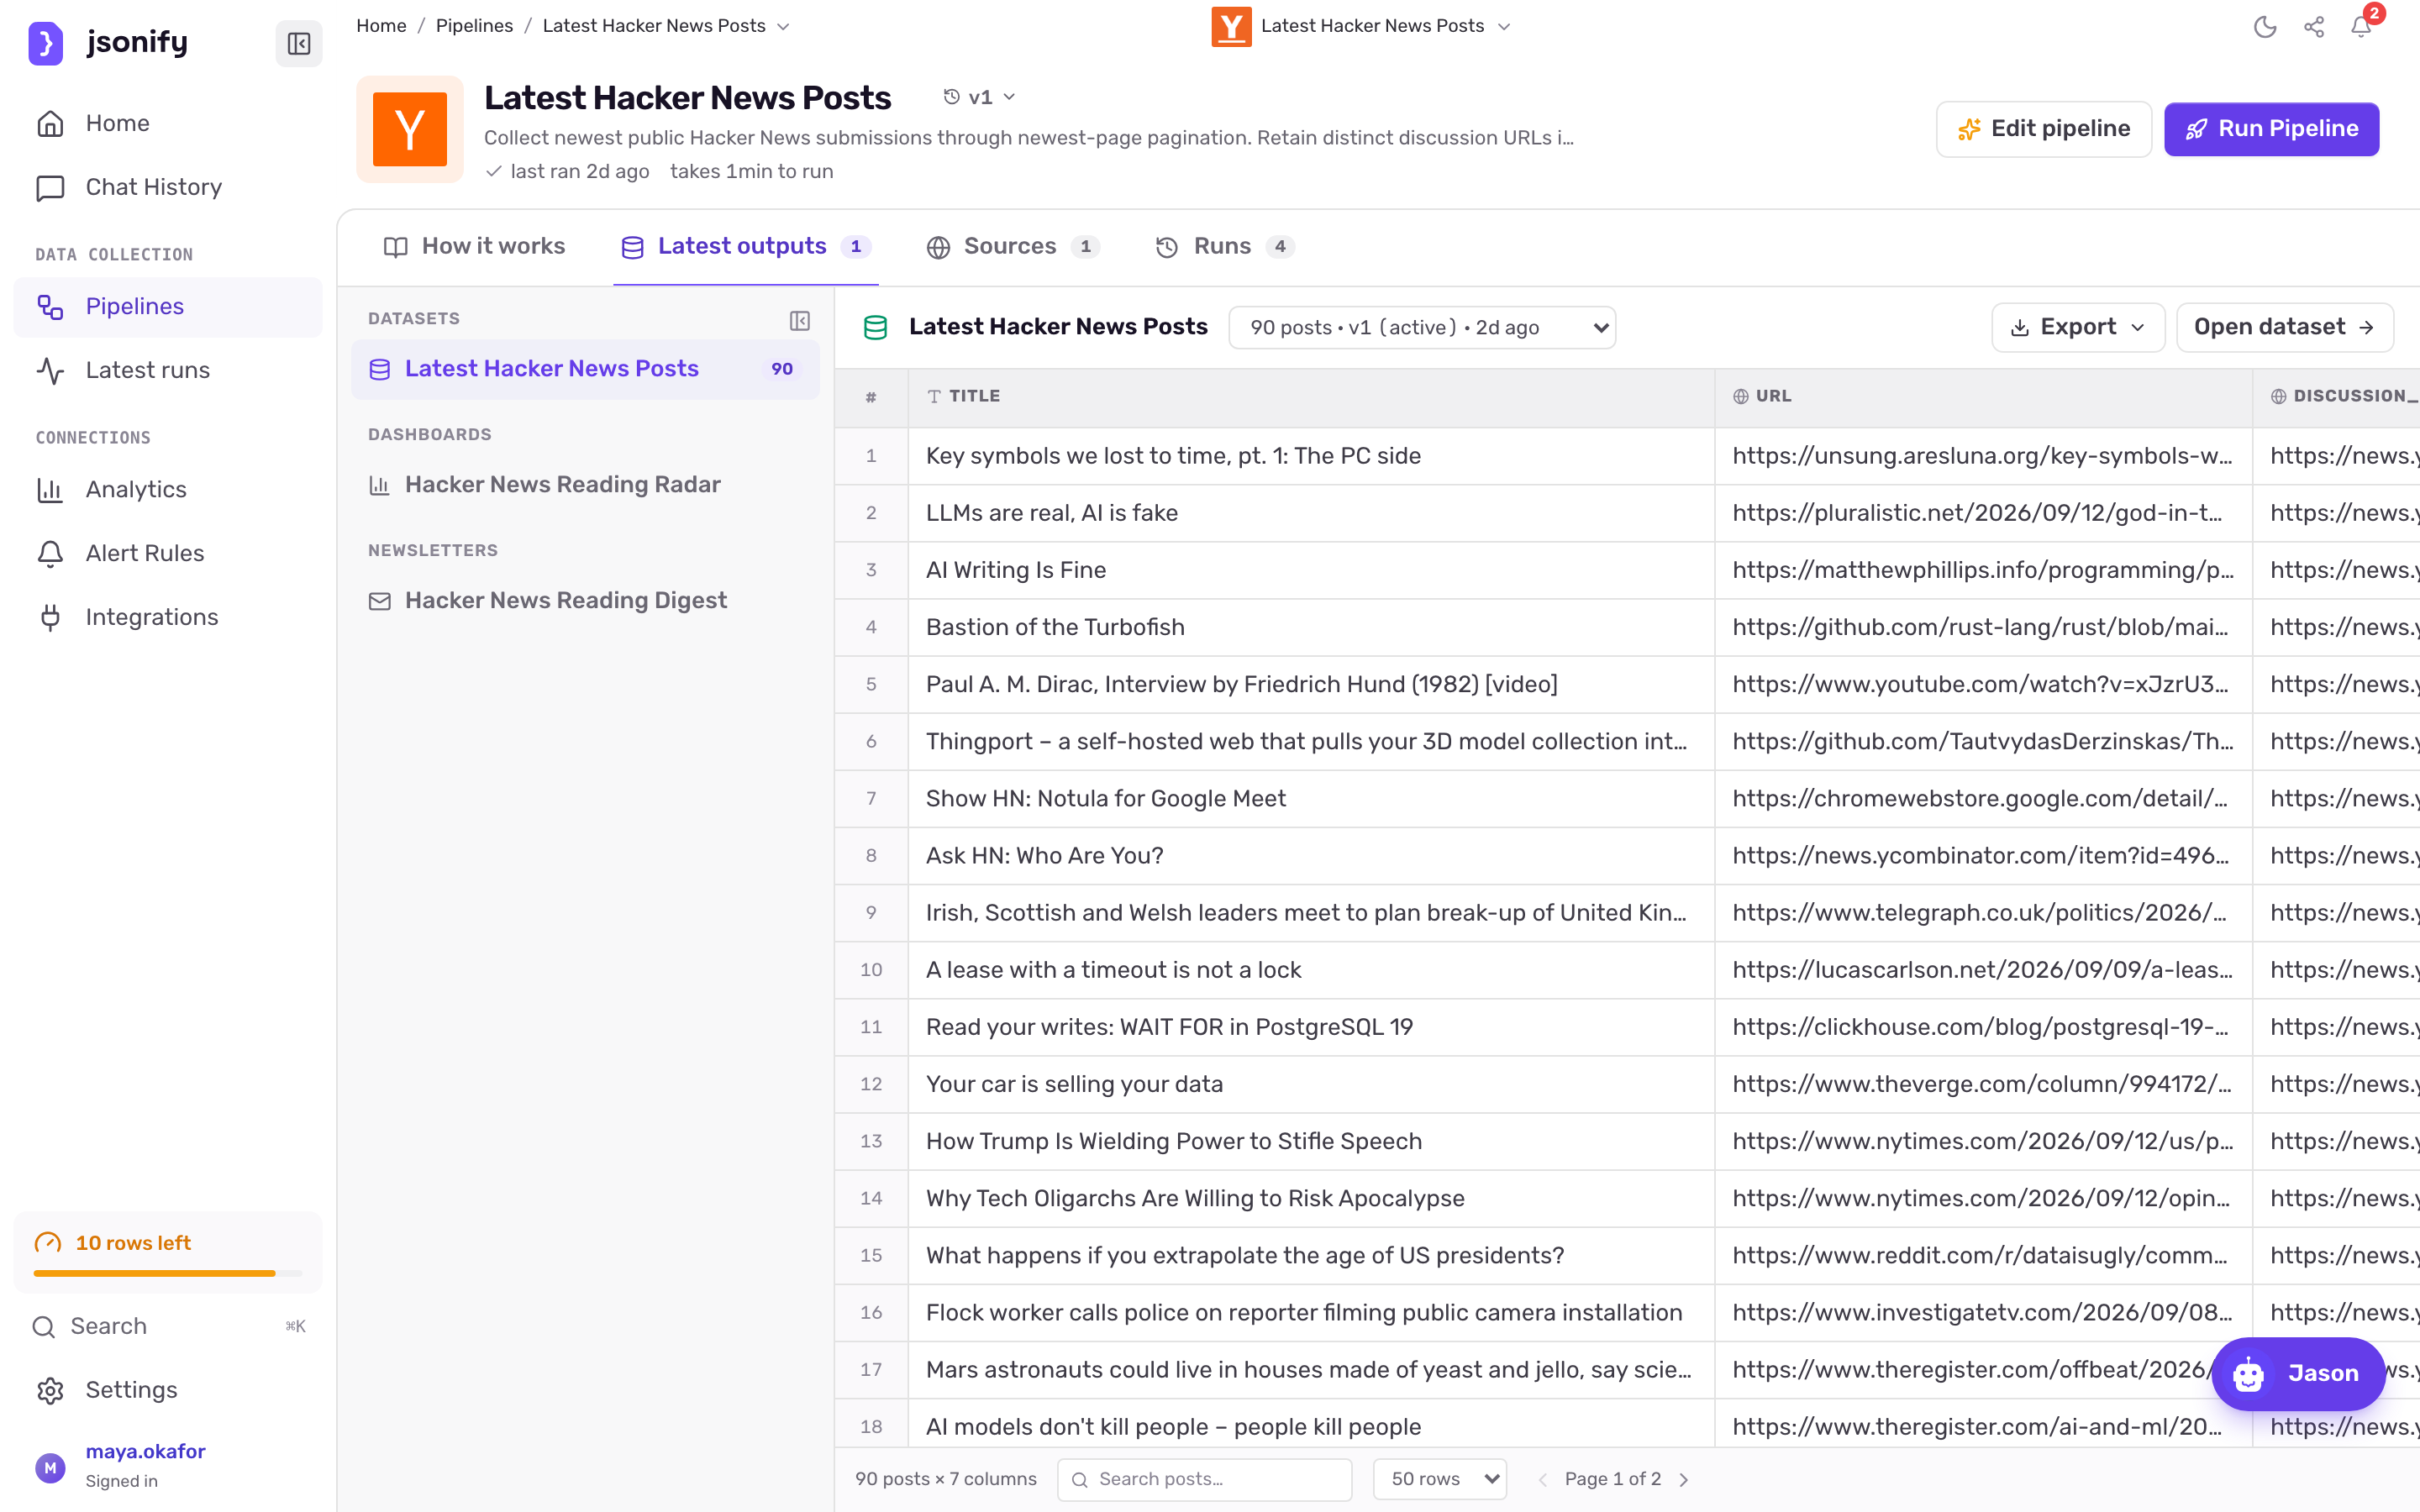Click the www.theverge.com URL cell

coord(1983,1084)
